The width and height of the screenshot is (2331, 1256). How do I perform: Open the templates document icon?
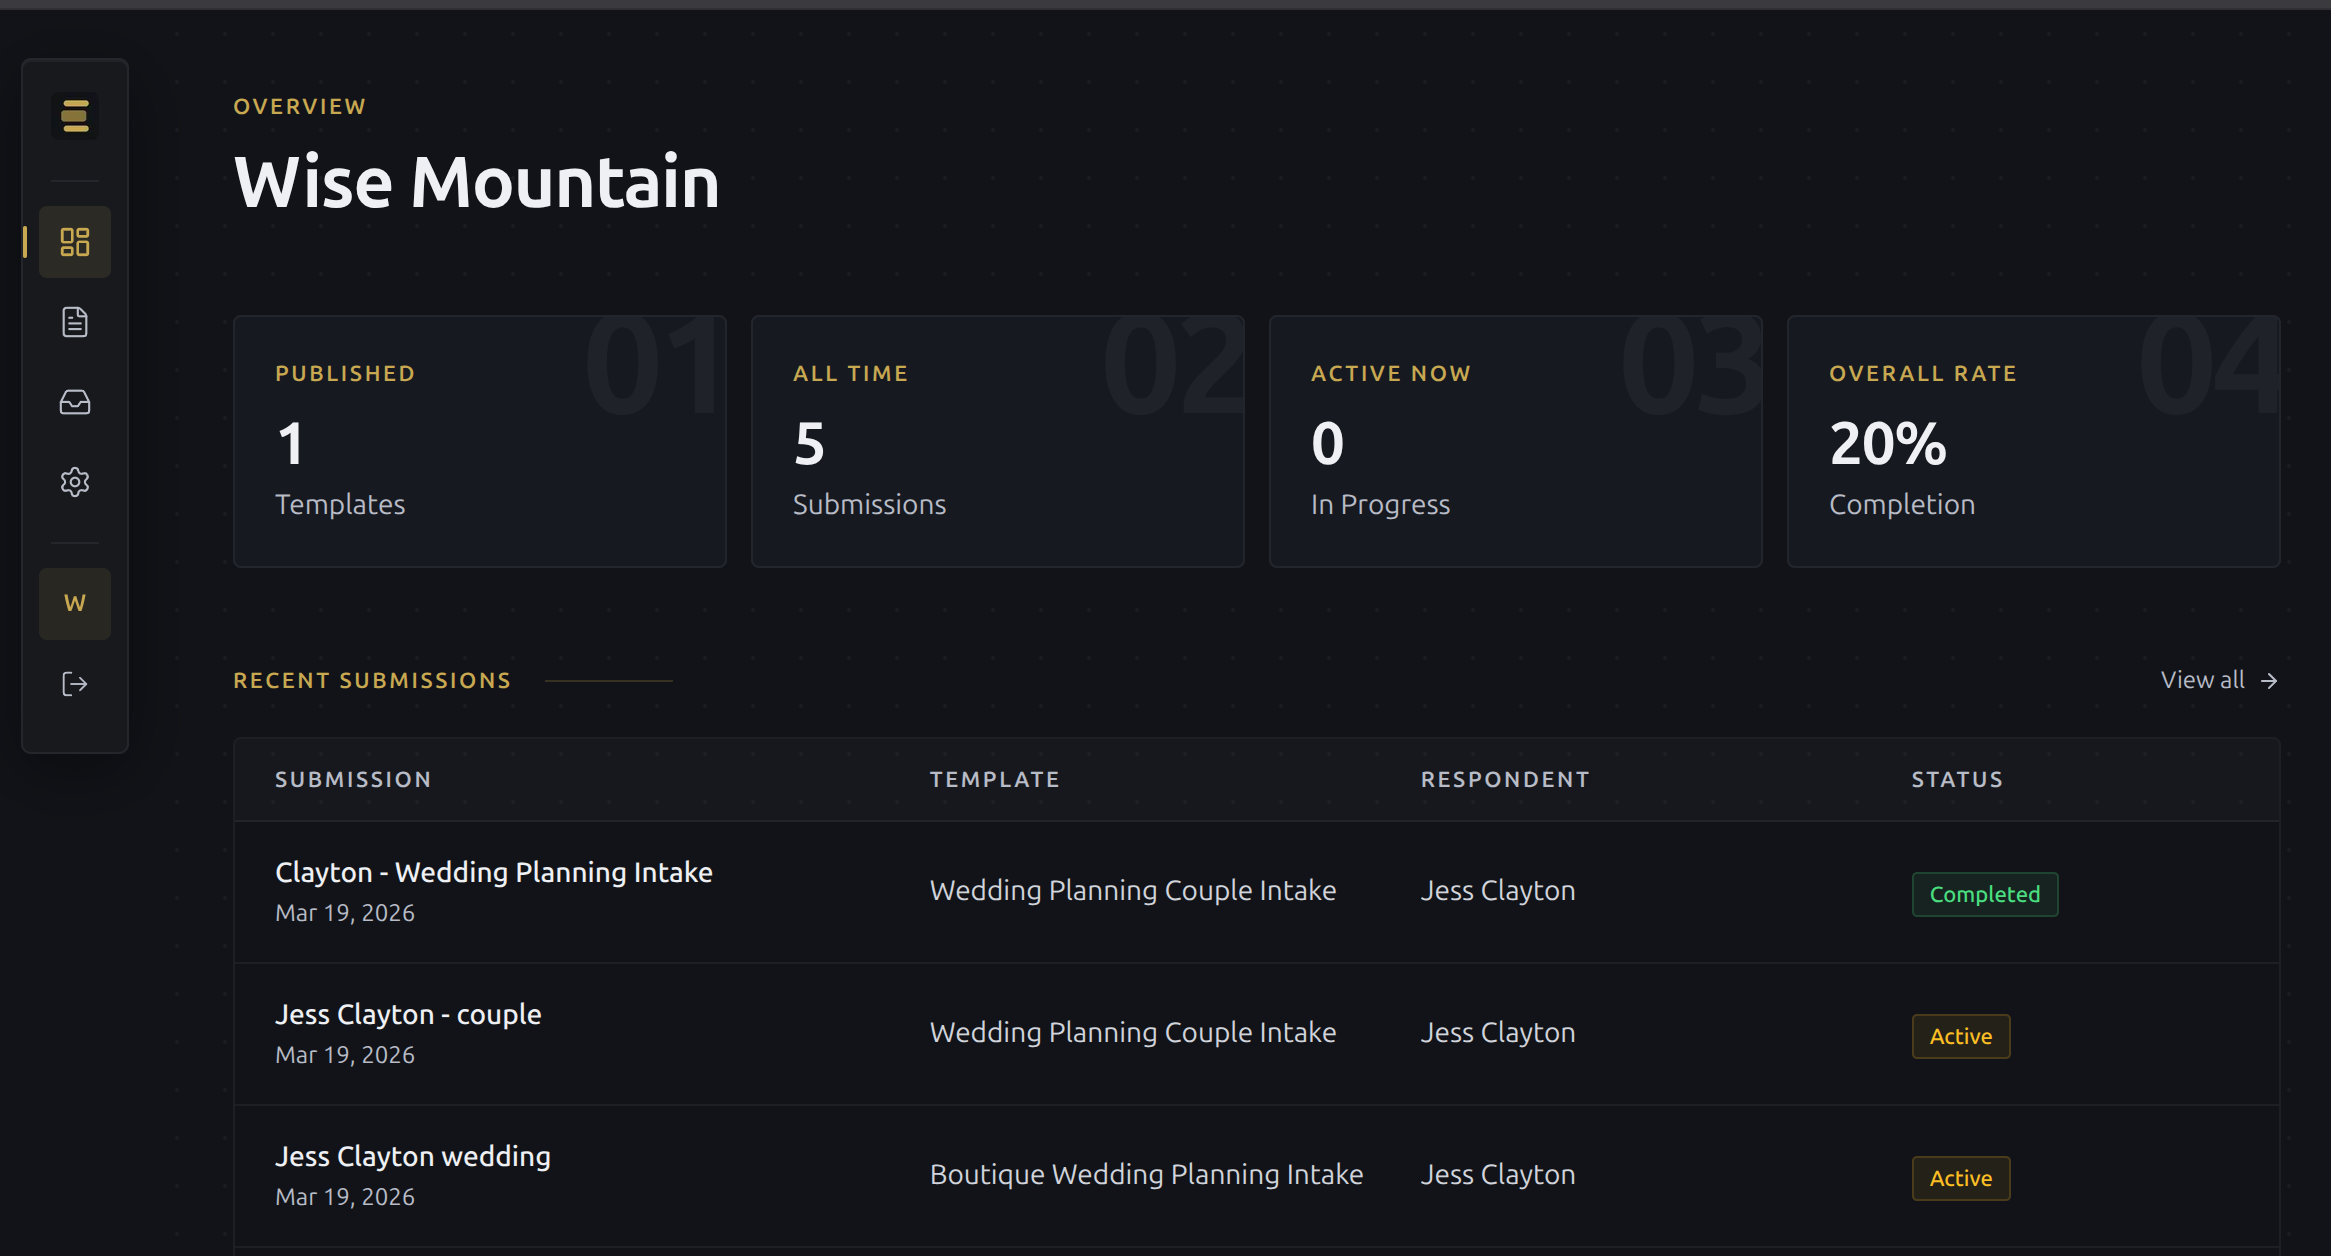(x=75, y=322)
